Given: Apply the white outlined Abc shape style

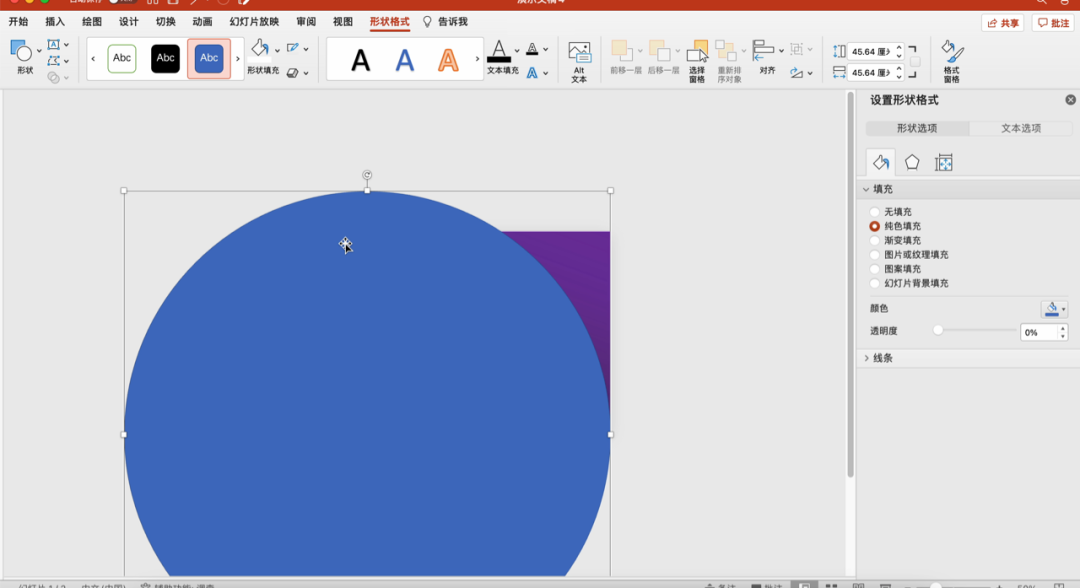Looking at the screenshot, I should click(x=122, y=59).
